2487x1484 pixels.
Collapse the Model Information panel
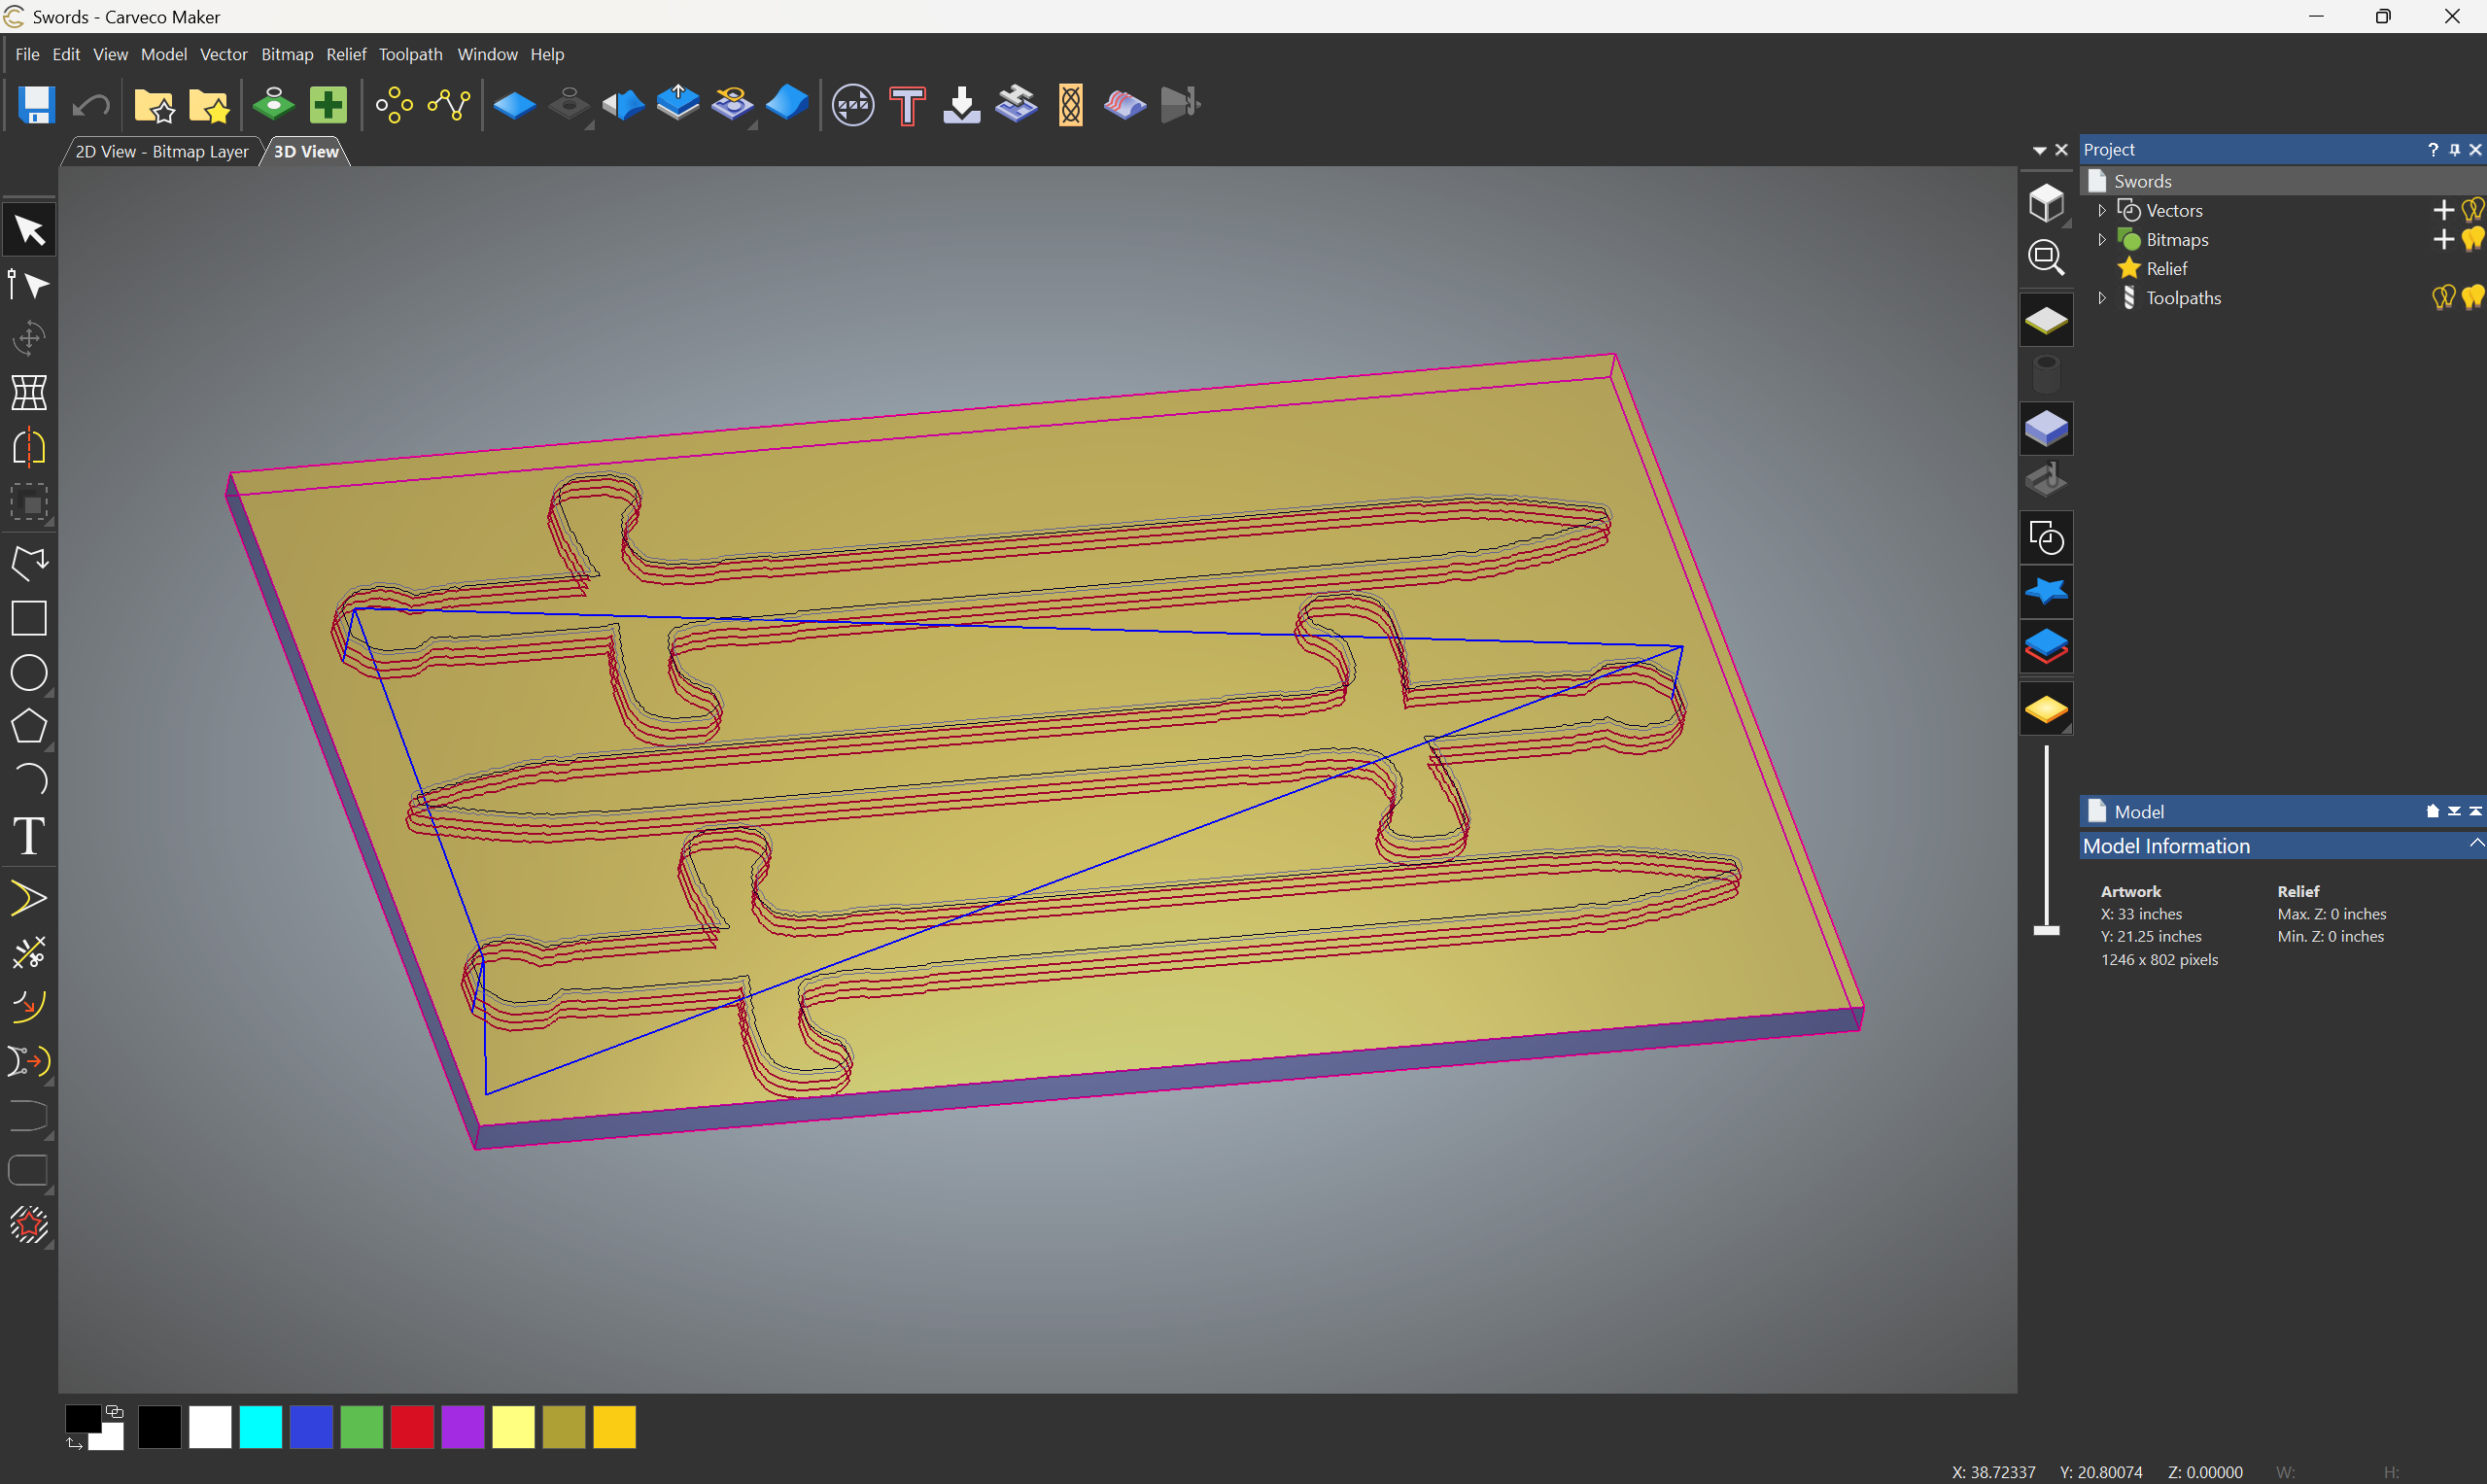click(2477, 844)
